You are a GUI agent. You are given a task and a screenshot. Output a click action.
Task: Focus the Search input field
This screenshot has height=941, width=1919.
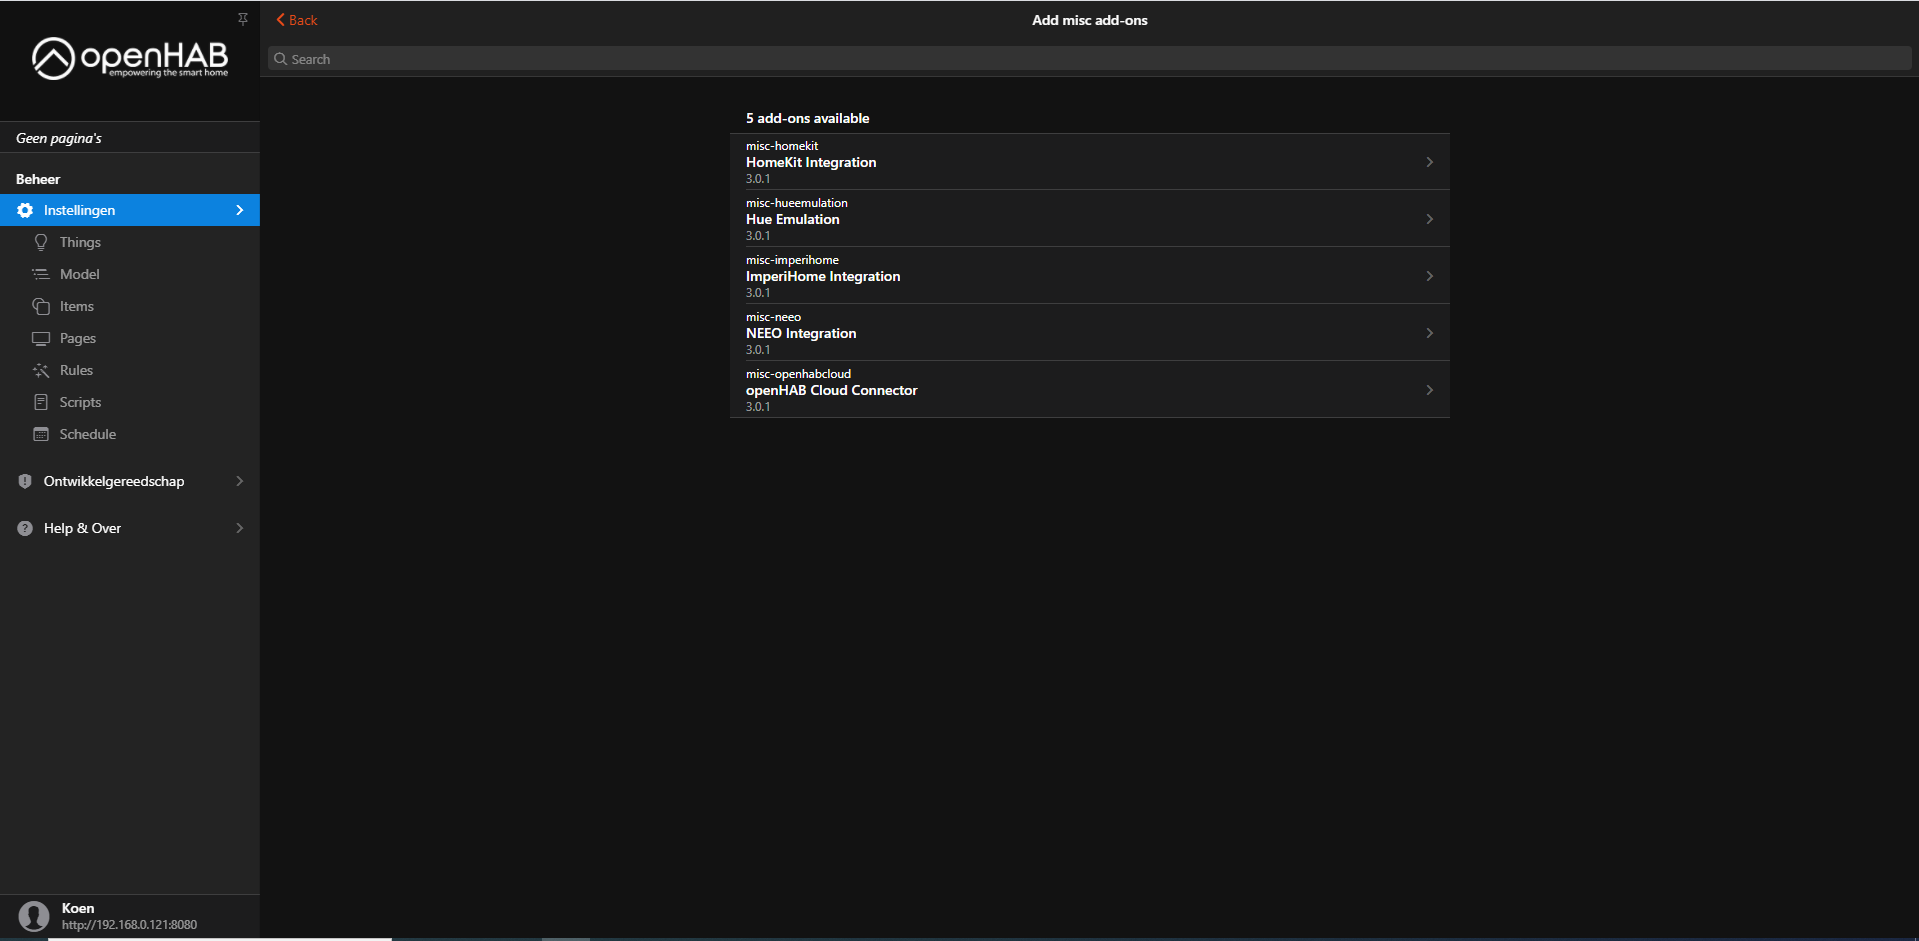[x=1090, y=59]
